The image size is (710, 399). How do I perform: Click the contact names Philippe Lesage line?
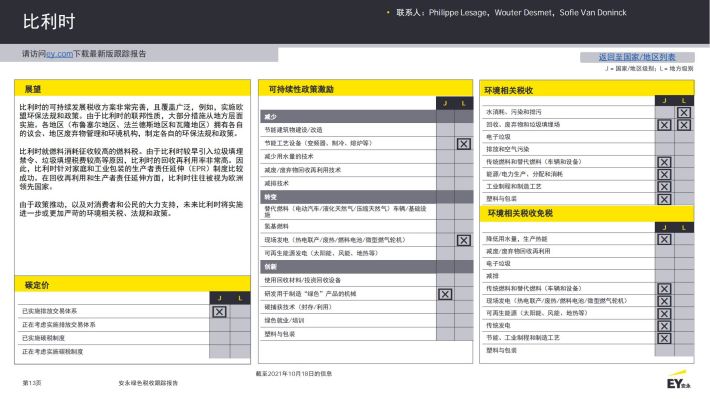511,13
